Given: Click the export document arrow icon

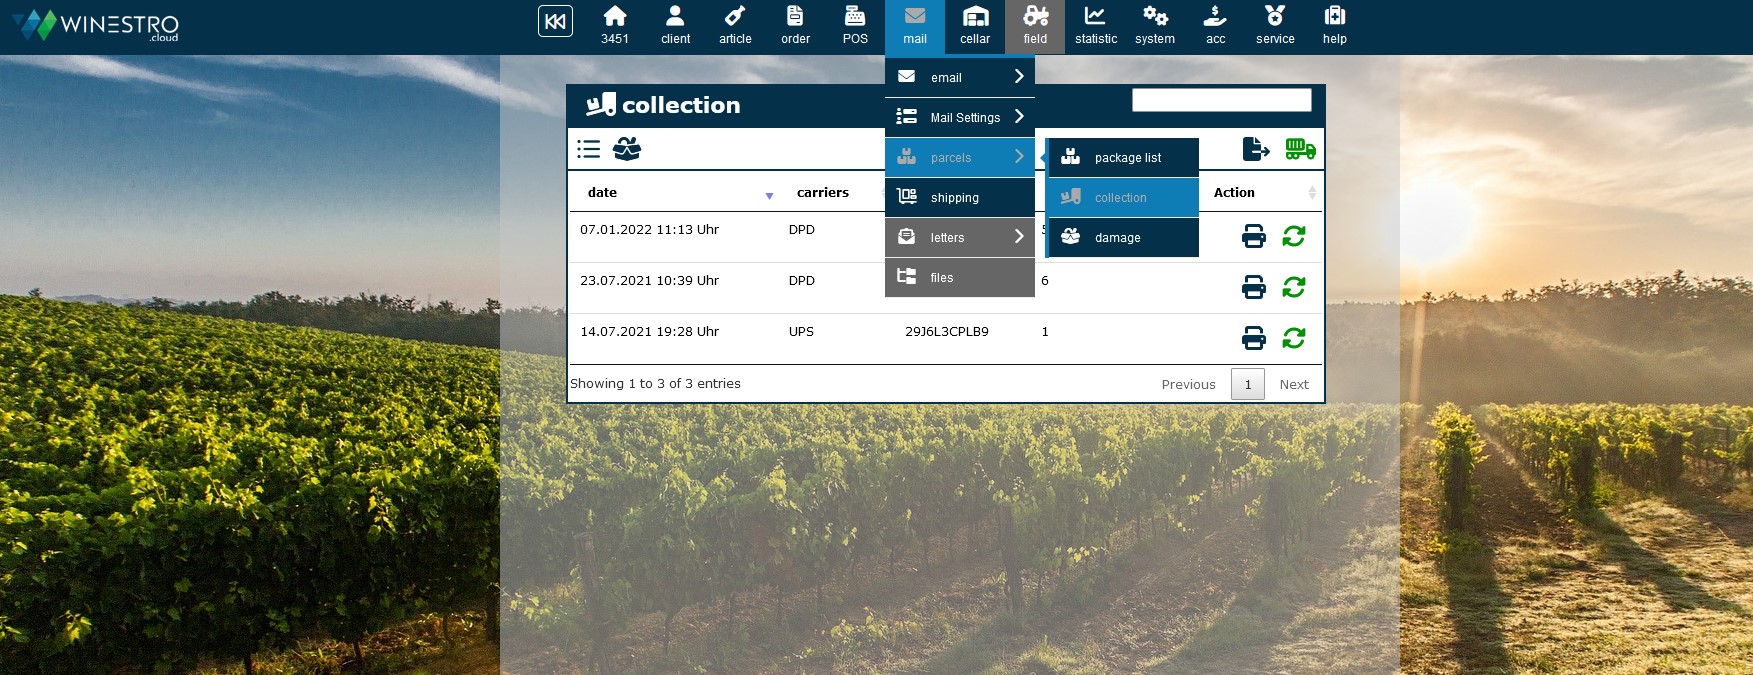Looking at the screenshot, I should [x=1255, y=149].
